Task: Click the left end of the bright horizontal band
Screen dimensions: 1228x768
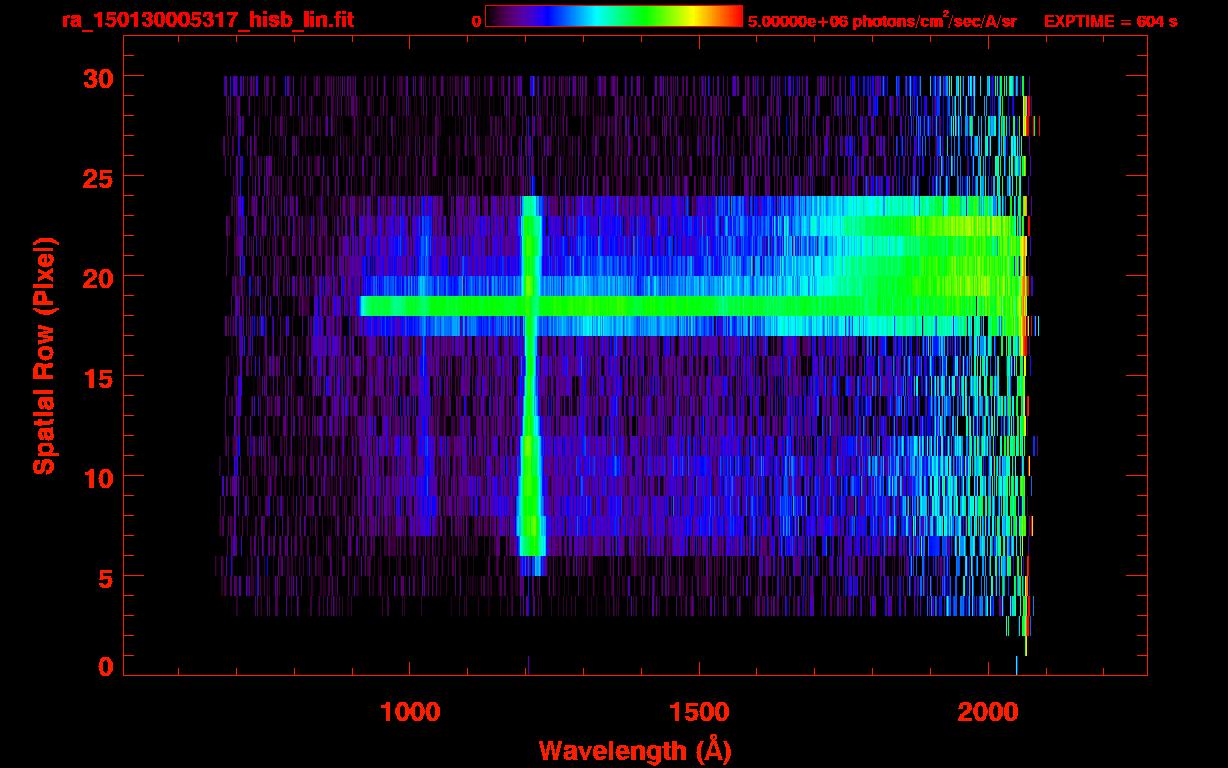Action: [x=365, y=306]
